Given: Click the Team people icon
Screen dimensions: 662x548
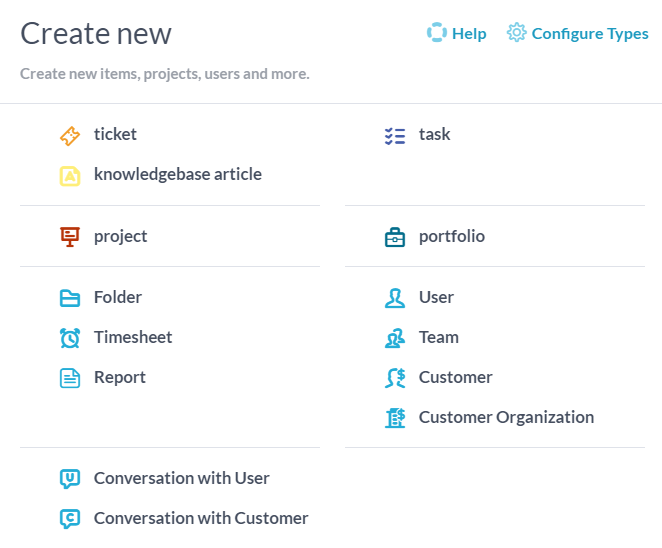Looking at the screenshot, I should point(394,338).
